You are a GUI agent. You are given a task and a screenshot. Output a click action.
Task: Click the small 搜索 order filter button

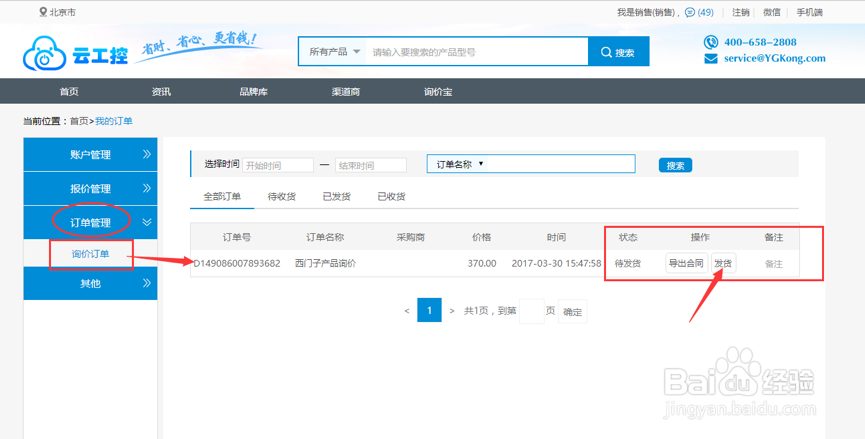675,165
